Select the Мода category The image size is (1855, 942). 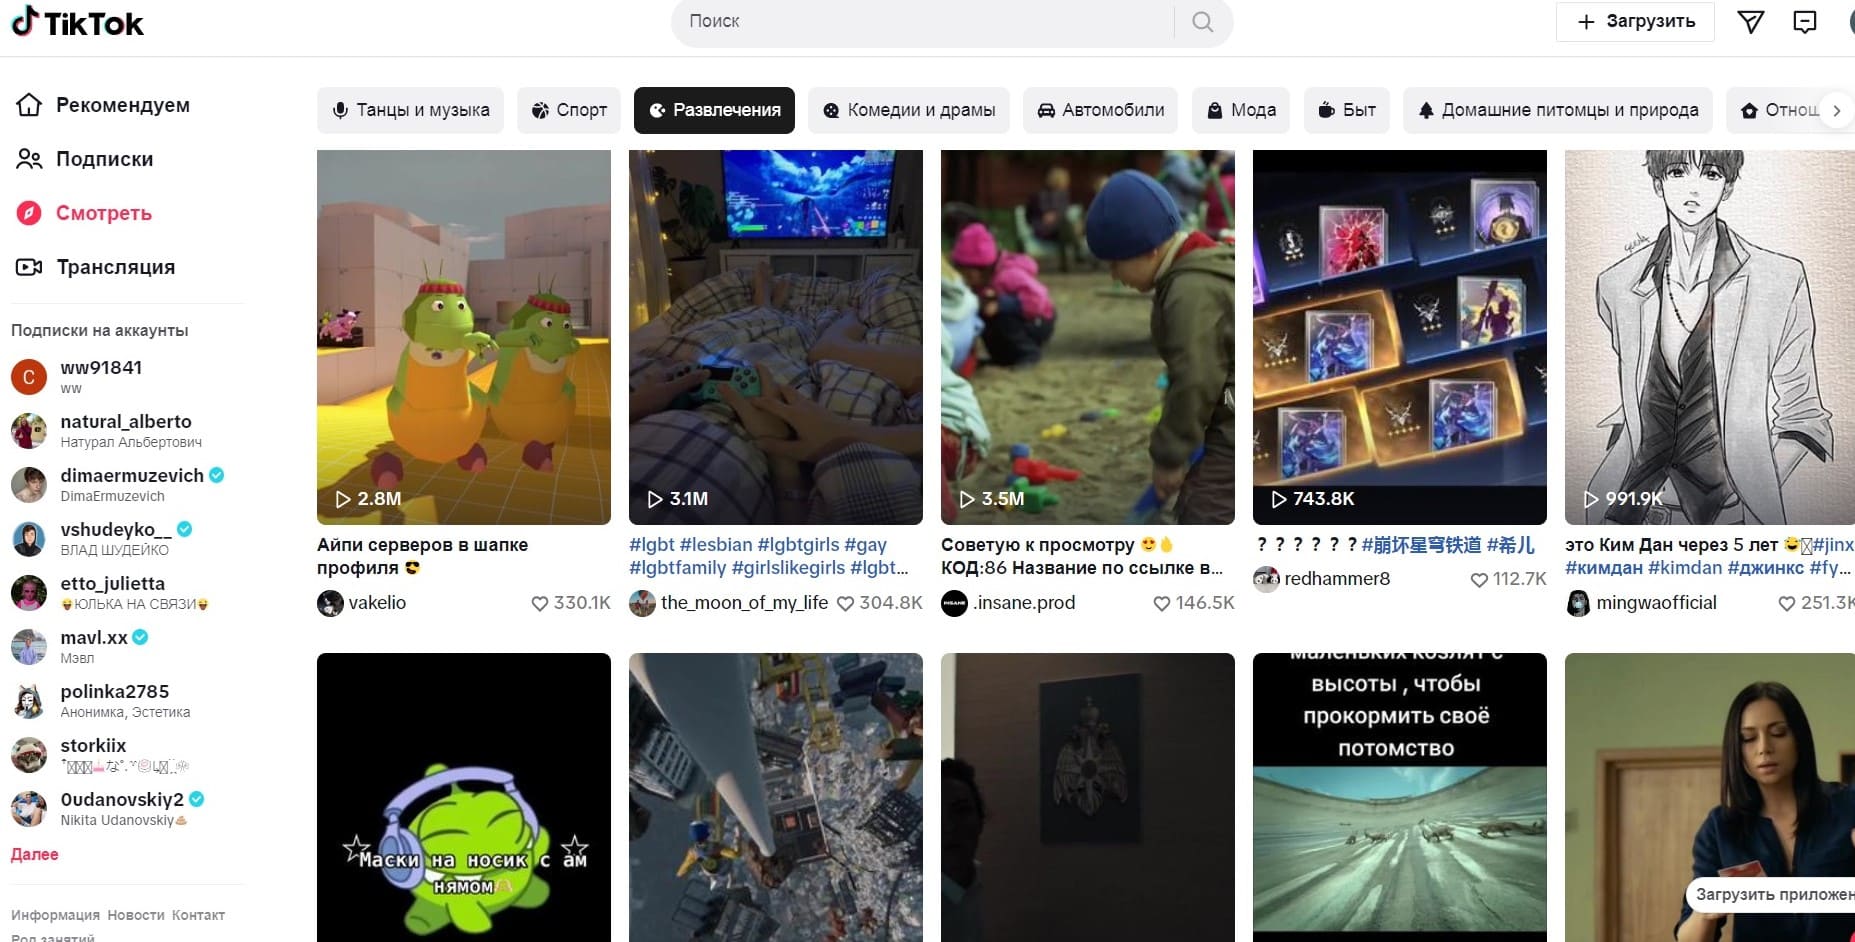coord(1241,110)
